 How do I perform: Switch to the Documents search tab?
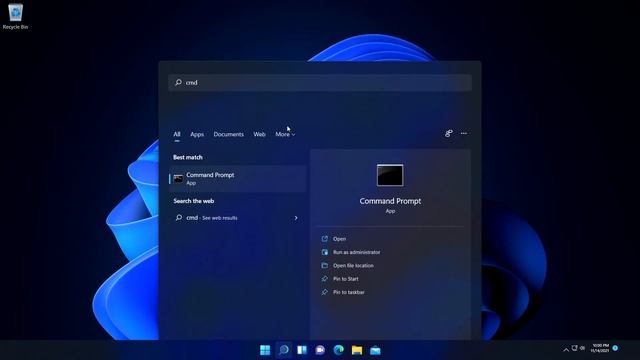click(229, 134)
